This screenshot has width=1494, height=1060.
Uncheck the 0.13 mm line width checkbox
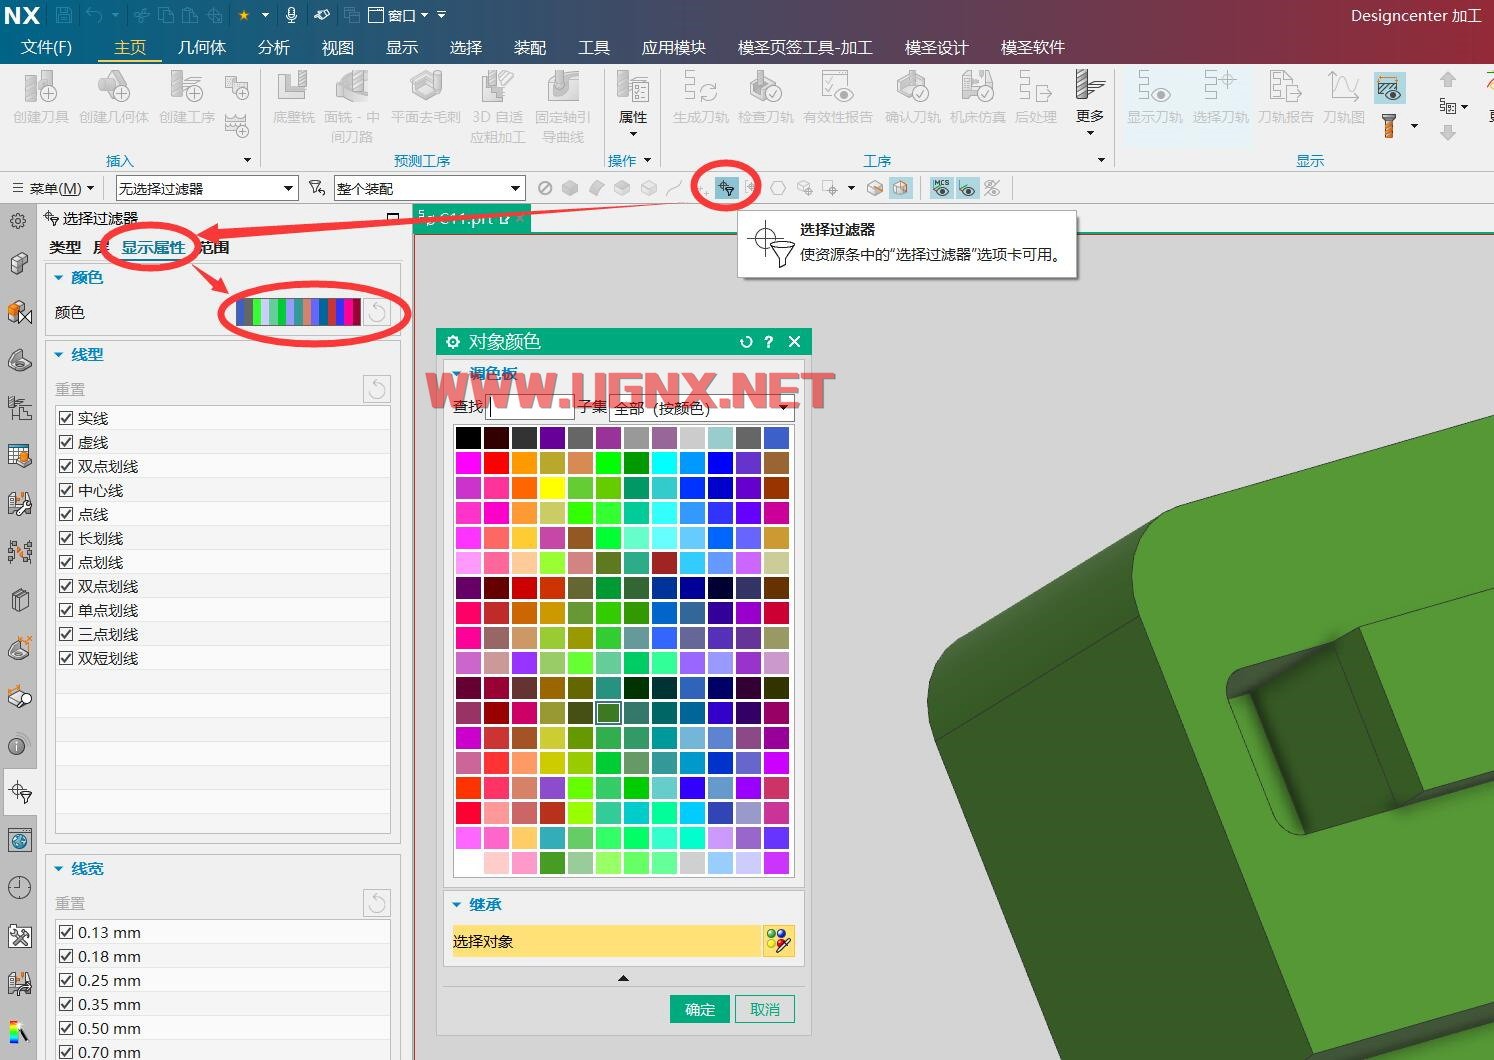coord(66,932)
